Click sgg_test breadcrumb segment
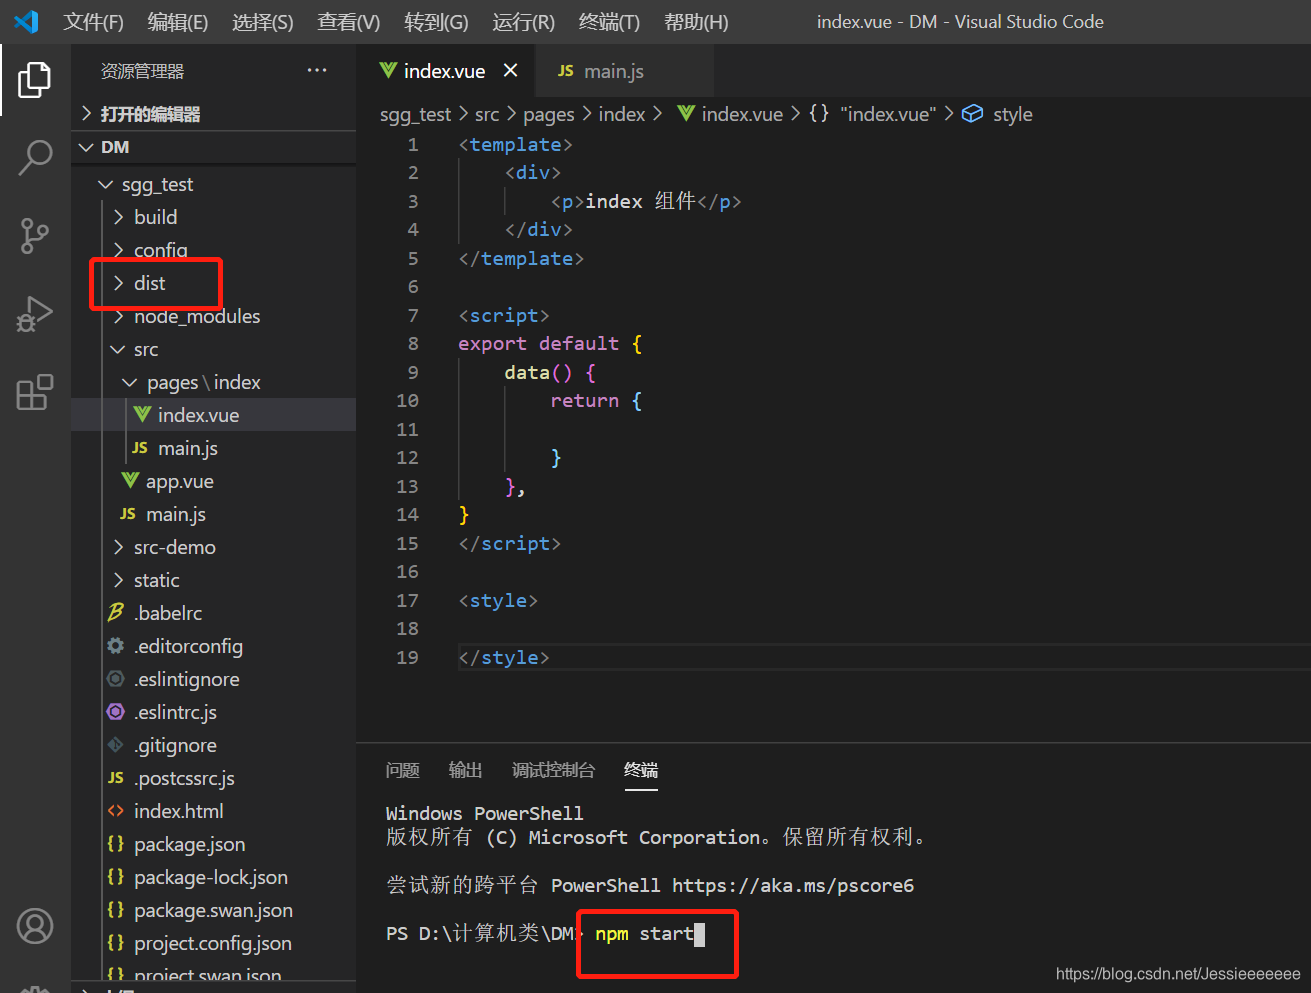The image size is (1311, 993). pyautogui.click(x=415, y=114)
